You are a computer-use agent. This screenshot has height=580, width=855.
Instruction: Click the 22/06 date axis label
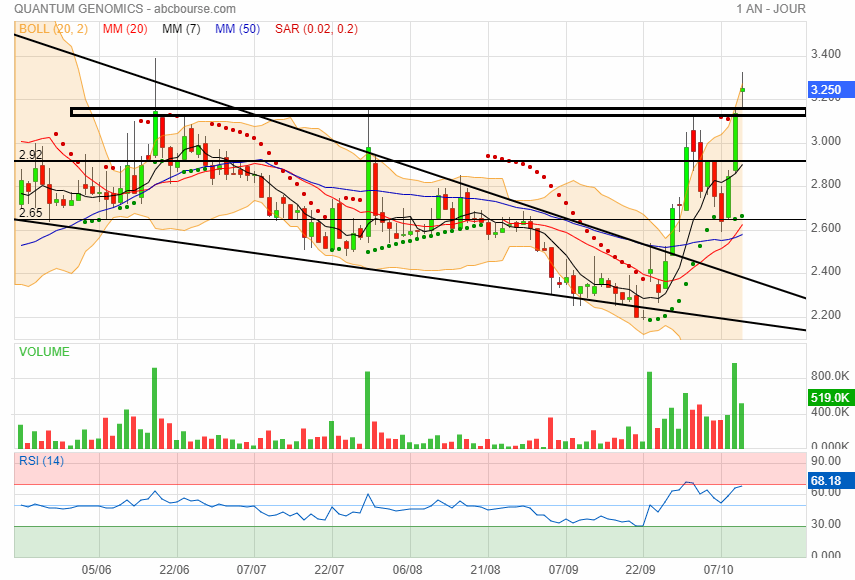click(174, 570)
